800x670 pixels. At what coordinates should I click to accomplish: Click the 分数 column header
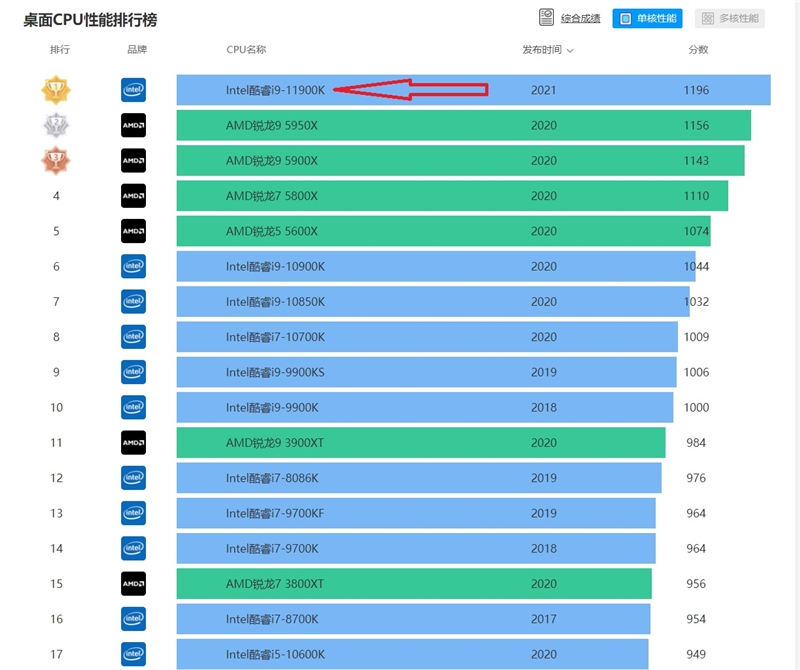click(697, 49)
